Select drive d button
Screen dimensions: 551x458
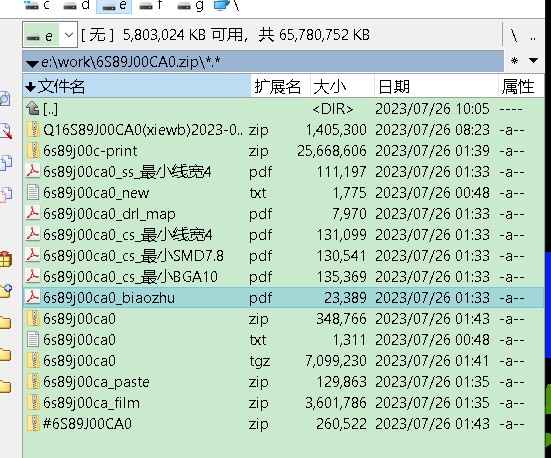(76, 6)
